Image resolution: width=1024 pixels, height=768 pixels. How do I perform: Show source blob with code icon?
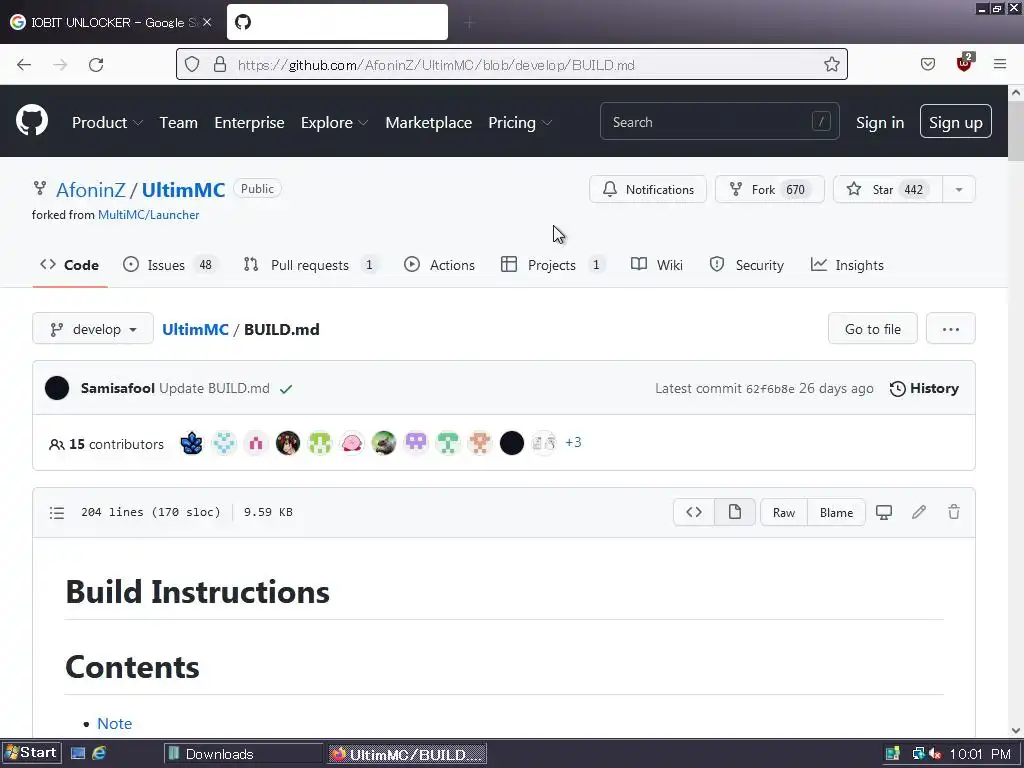click(x=694, y=513)
